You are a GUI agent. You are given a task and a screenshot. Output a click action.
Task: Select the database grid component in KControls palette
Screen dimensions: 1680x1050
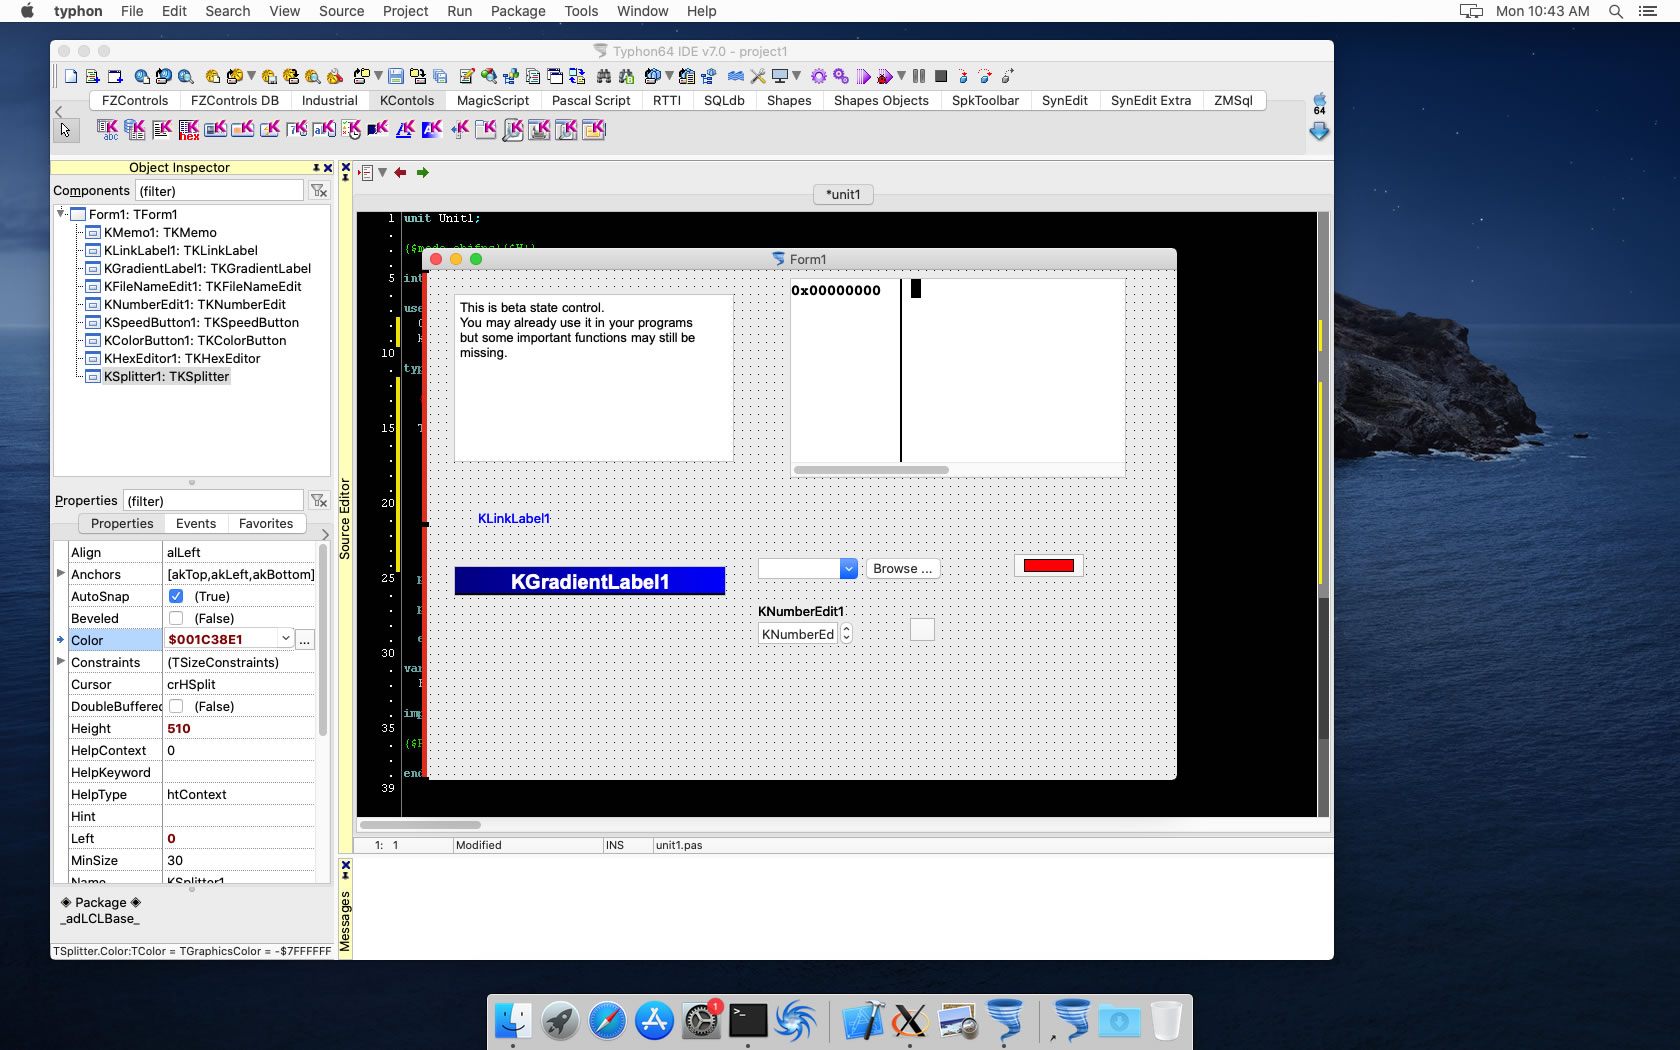[x=135, y=129]
